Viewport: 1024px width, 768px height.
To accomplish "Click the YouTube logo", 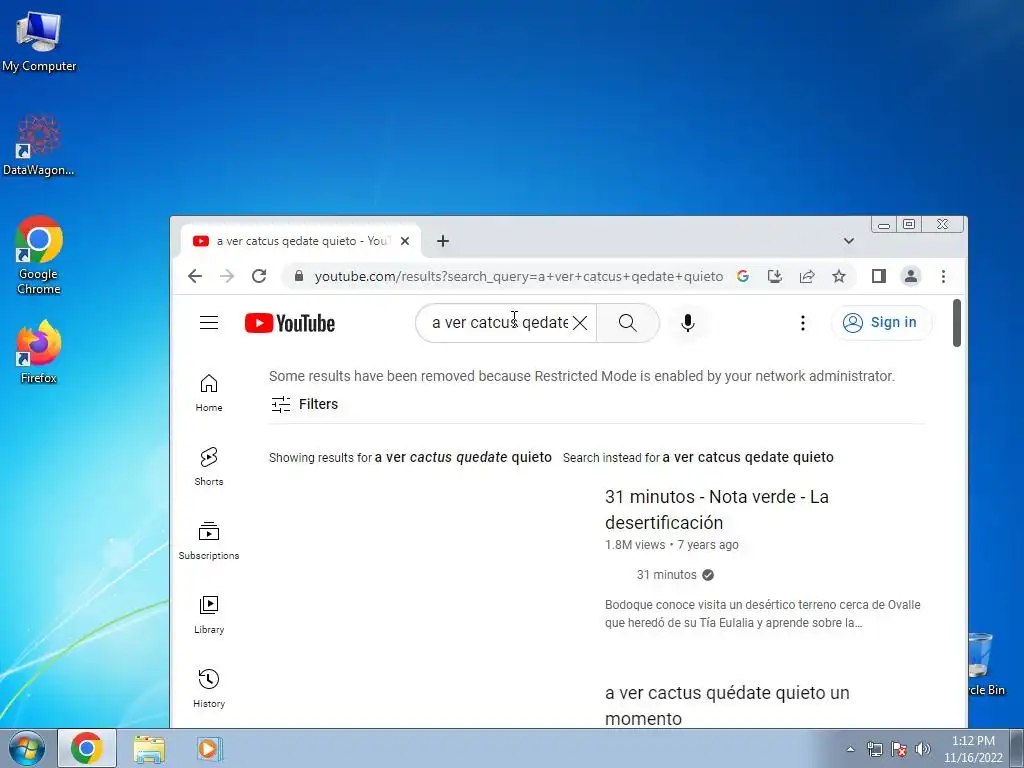I will tap(290, 323).
